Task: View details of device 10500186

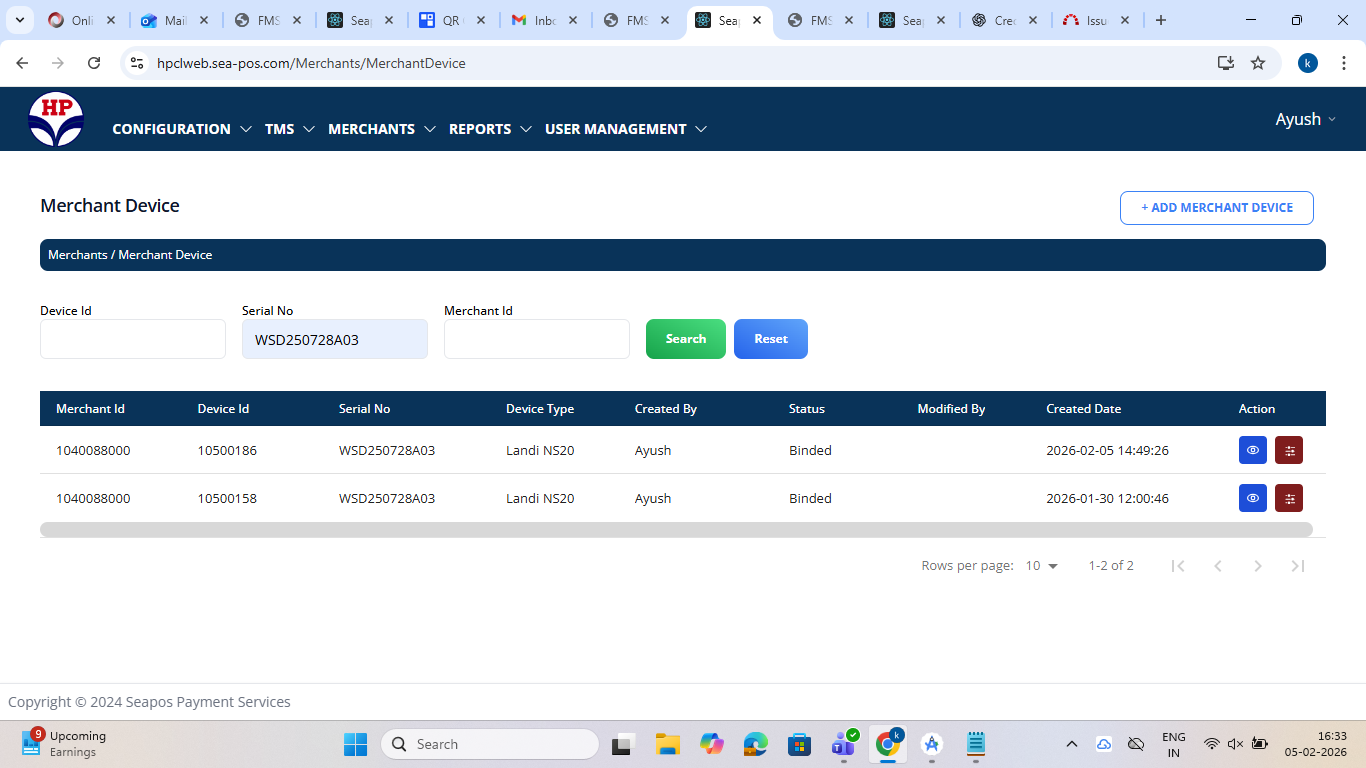Action: tap(1252, 450)
